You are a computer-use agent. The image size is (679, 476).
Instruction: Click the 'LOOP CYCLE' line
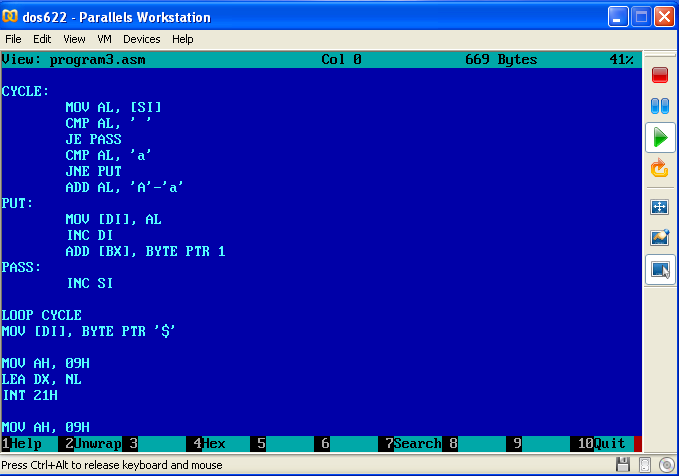[x=42, y=315]
